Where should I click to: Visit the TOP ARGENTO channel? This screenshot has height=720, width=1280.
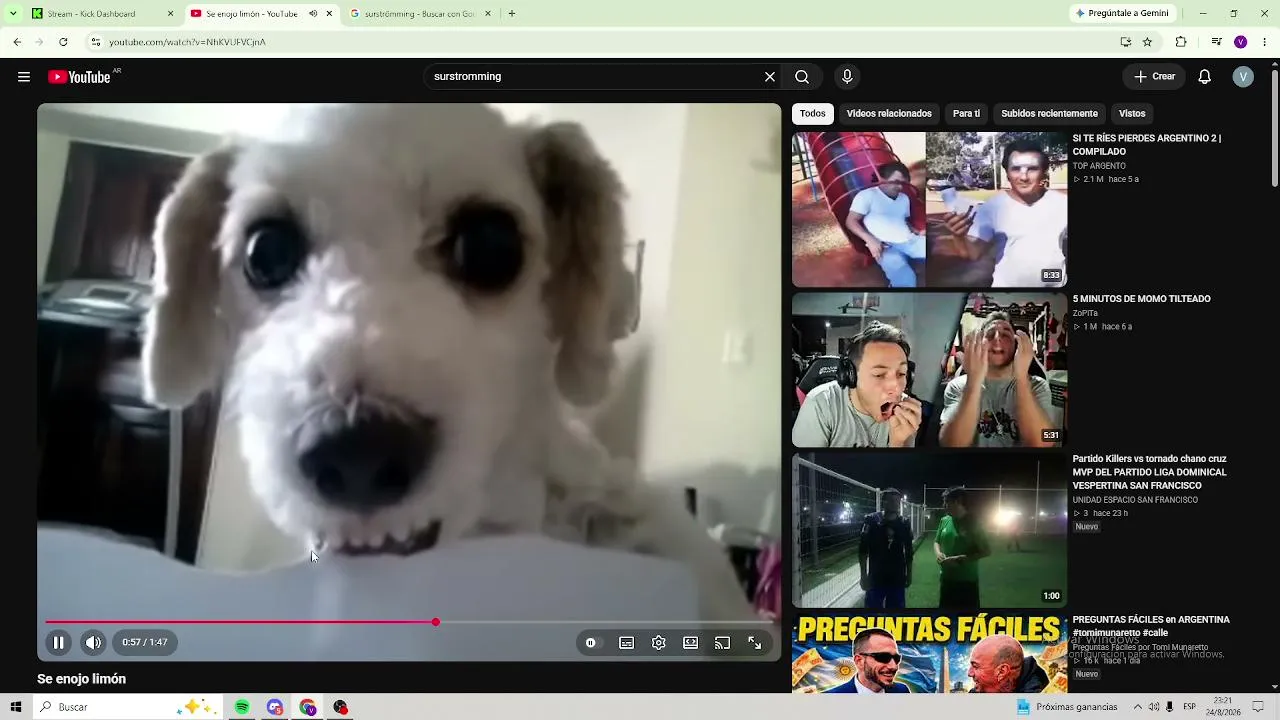[x=1099, y=166]
